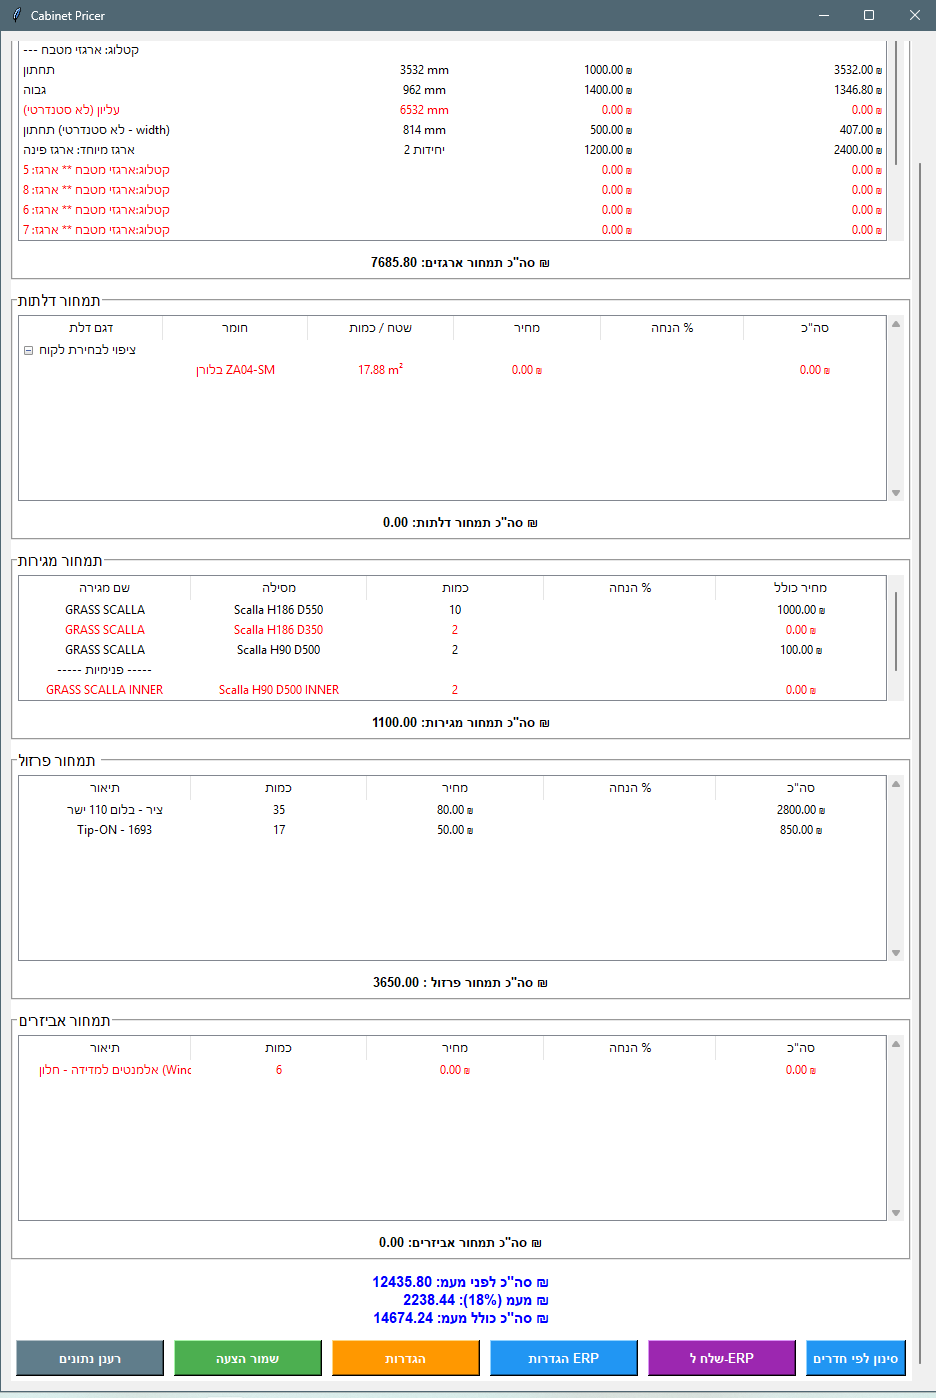936x1398 pixels.
Task: Click the 7685.80 cabinets pricing total
Action: pos(460,263)
